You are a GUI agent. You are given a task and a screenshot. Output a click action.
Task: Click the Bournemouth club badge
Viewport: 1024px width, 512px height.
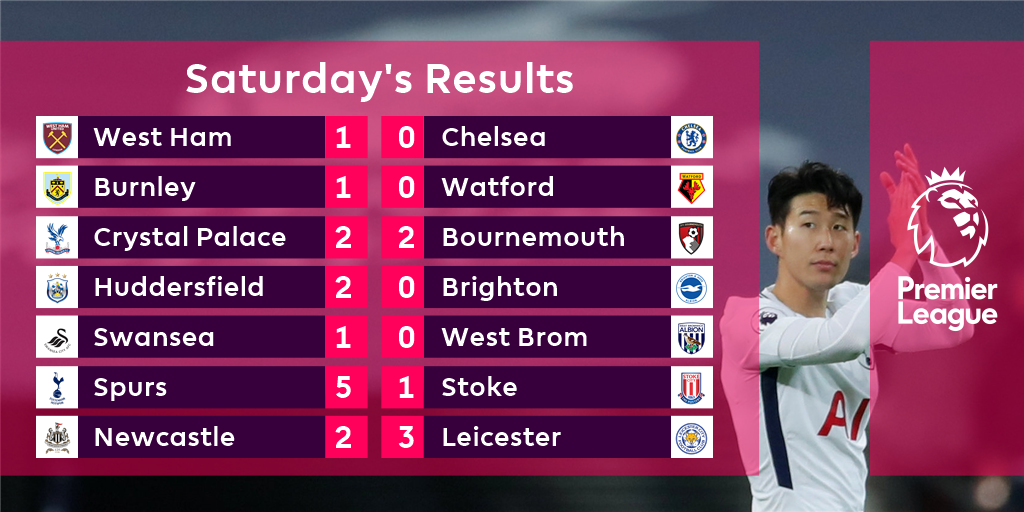692,237
